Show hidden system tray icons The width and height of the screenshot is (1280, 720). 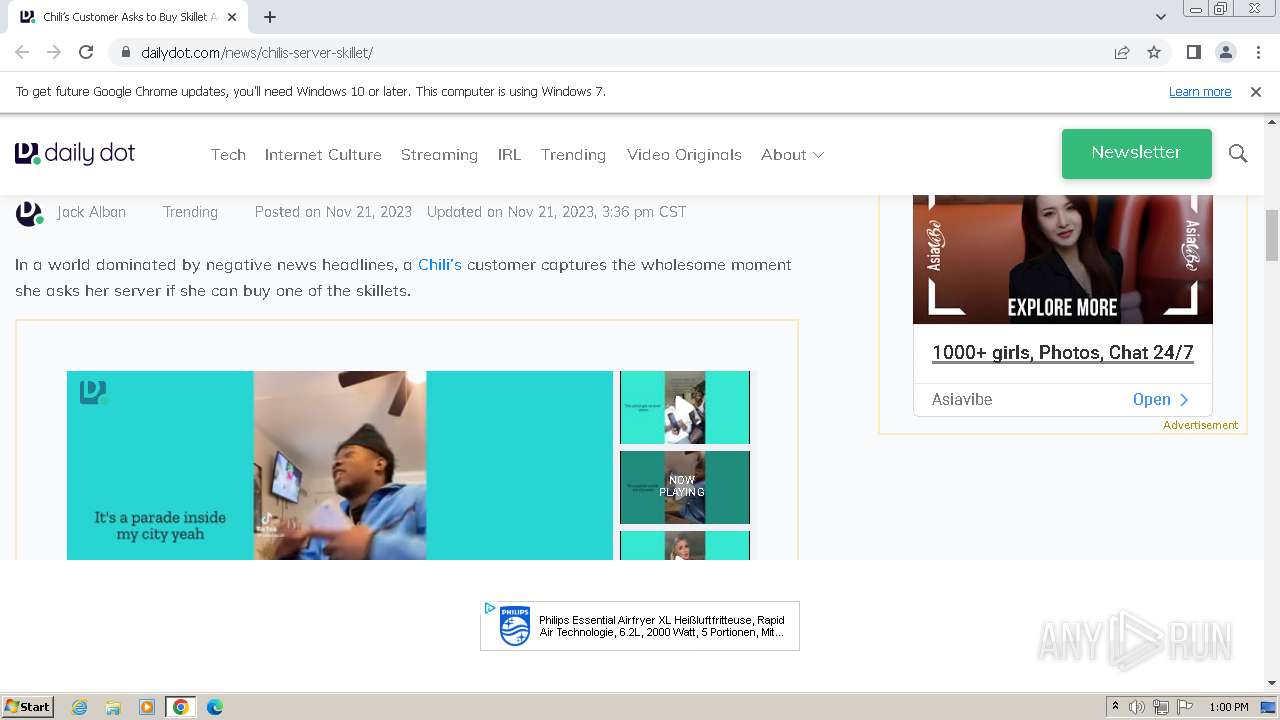(x=1115, y=707)
